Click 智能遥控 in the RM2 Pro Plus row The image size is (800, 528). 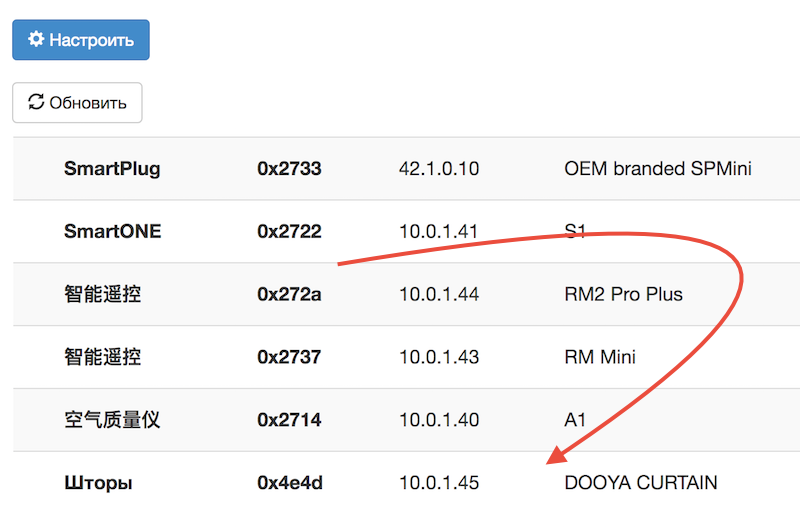[x=102, y=294]
